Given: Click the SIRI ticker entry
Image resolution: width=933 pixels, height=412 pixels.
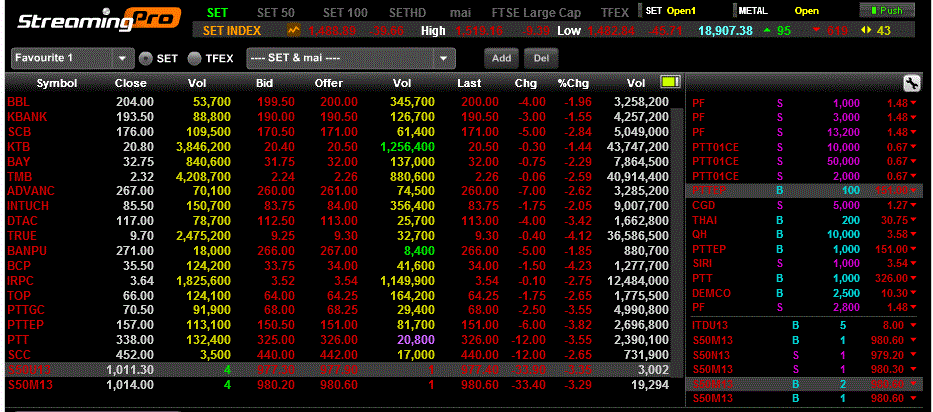Looking at the screenshot, I should click(x=806, y=264).
